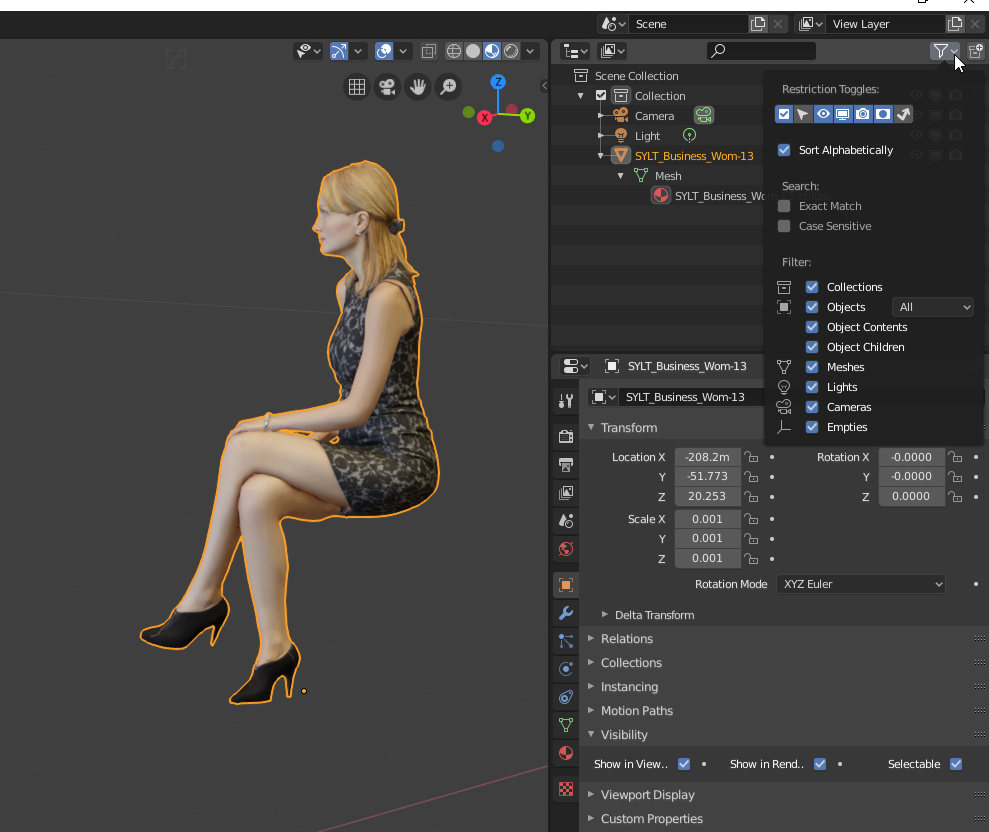Screen dimensions: 989x832
Task: Open the Material properties tab
Action: pos(565,753)
